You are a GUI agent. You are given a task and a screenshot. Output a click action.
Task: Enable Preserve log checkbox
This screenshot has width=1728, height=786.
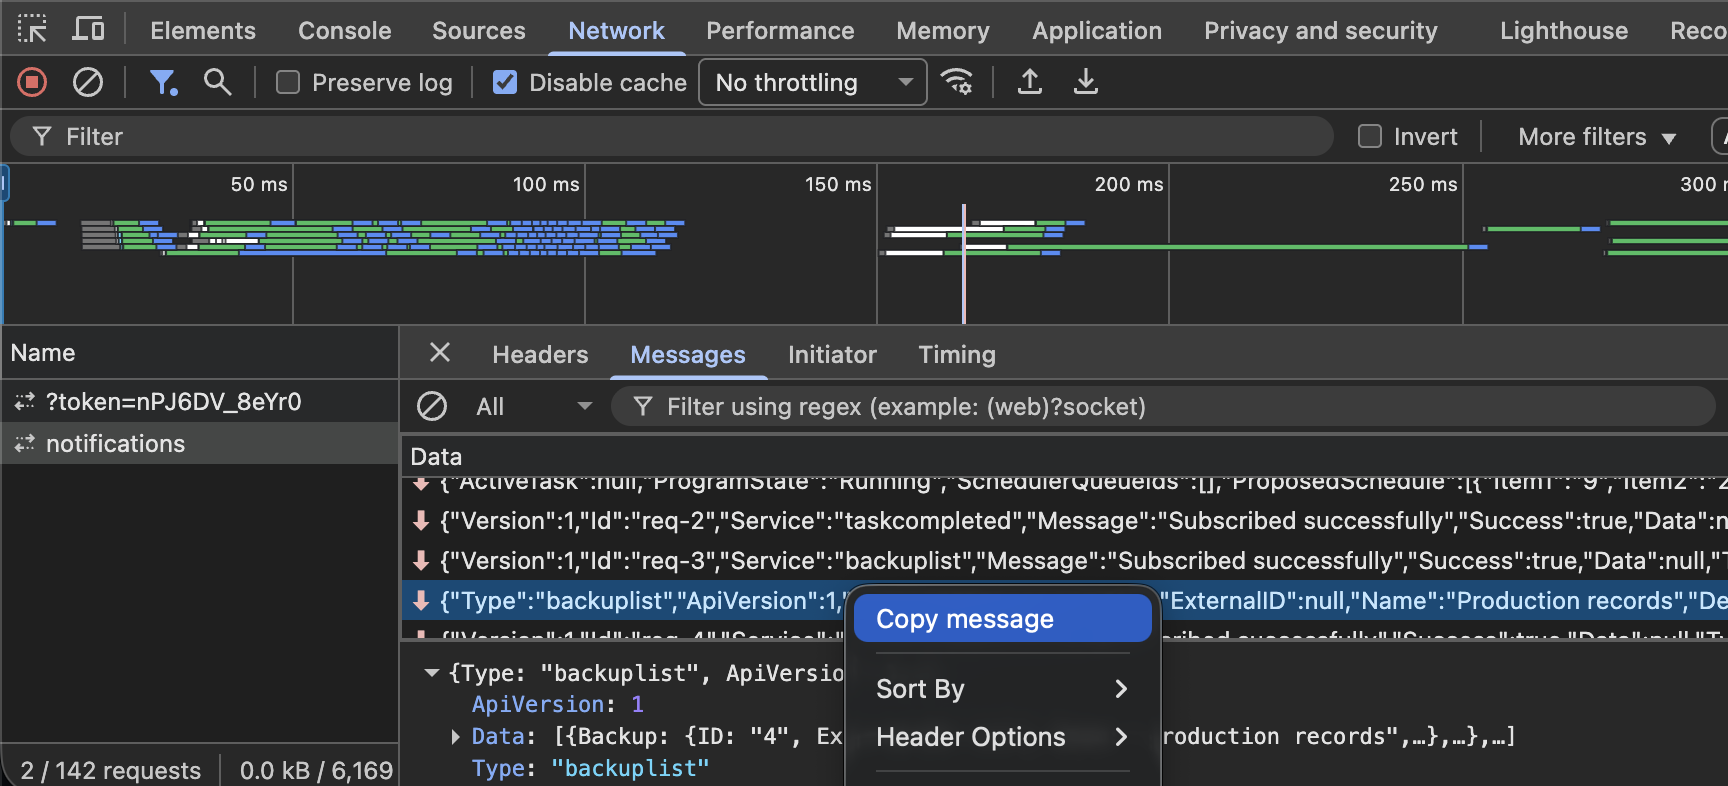click(288, 82)
